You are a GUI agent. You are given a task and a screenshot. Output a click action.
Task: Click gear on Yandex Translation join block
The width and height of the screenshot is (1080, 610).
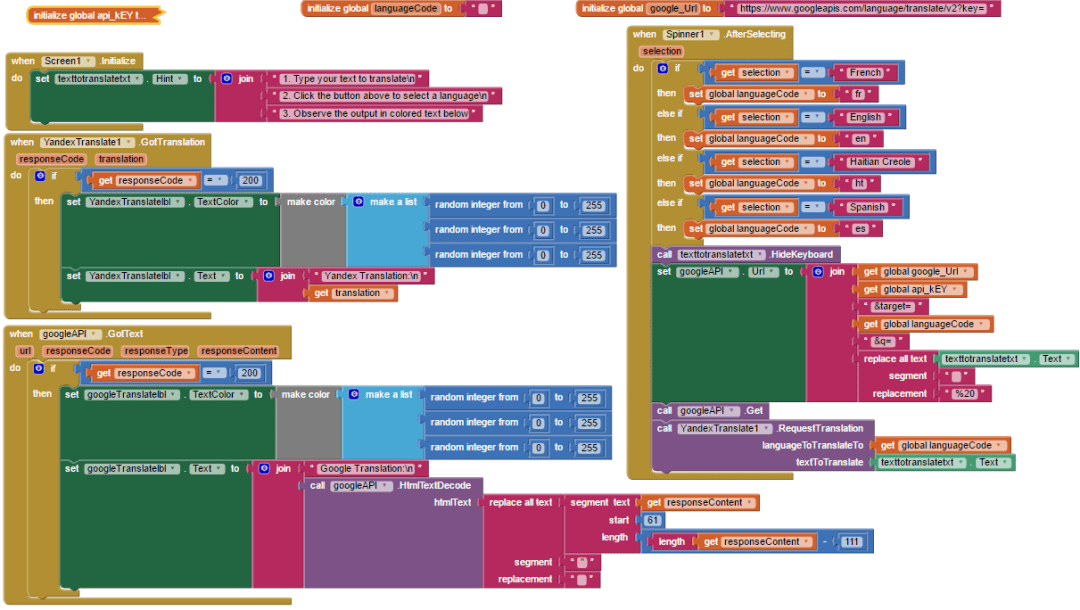pyautogui.click(x=267, y=276)
